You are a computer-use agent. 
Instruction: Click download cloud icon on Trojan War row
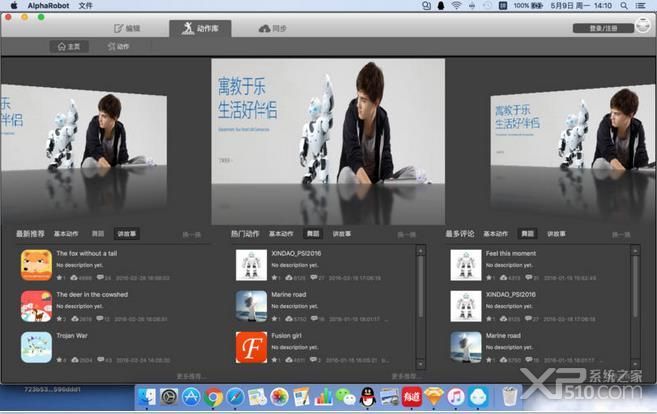click(75, 360)
